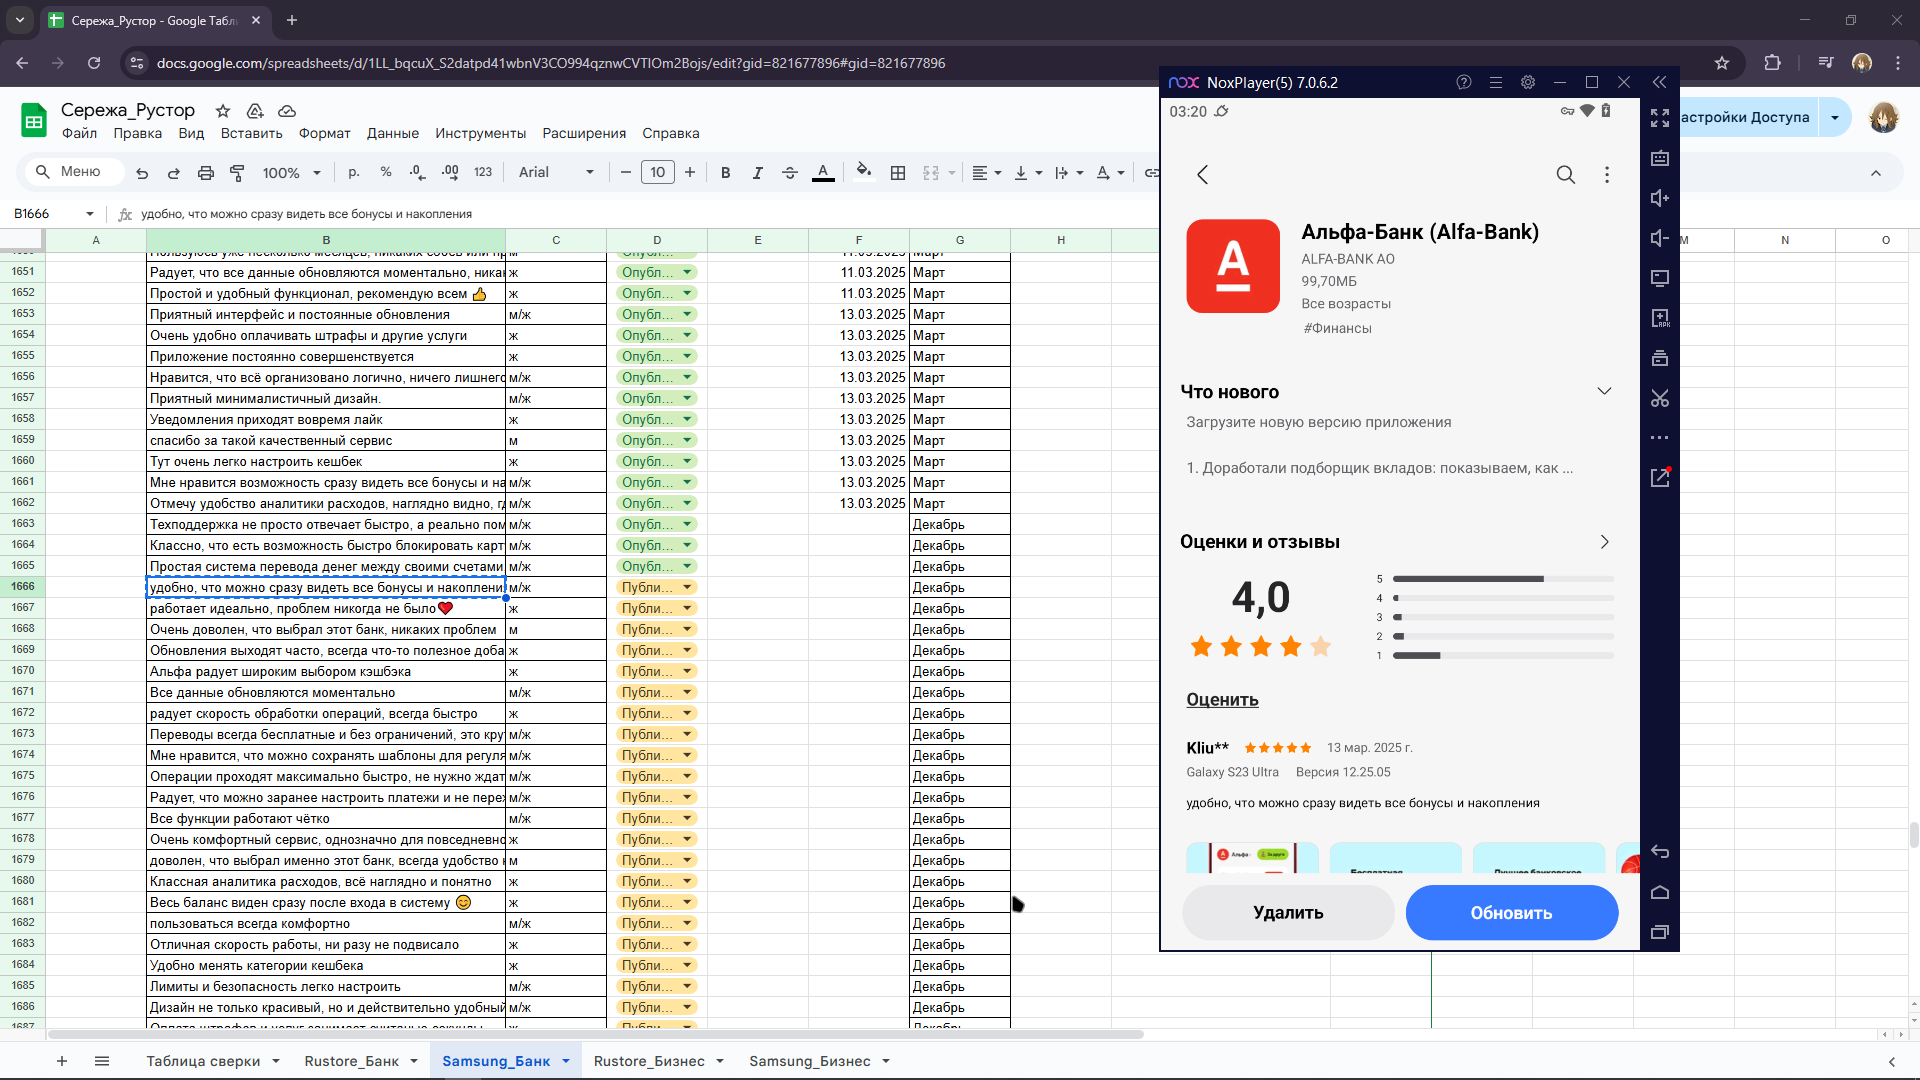Image resolution: width=1920 pixels, height=1080 pixels.
Task: Switch to Rustore_Банк sheet tab
Action: 352,1061
